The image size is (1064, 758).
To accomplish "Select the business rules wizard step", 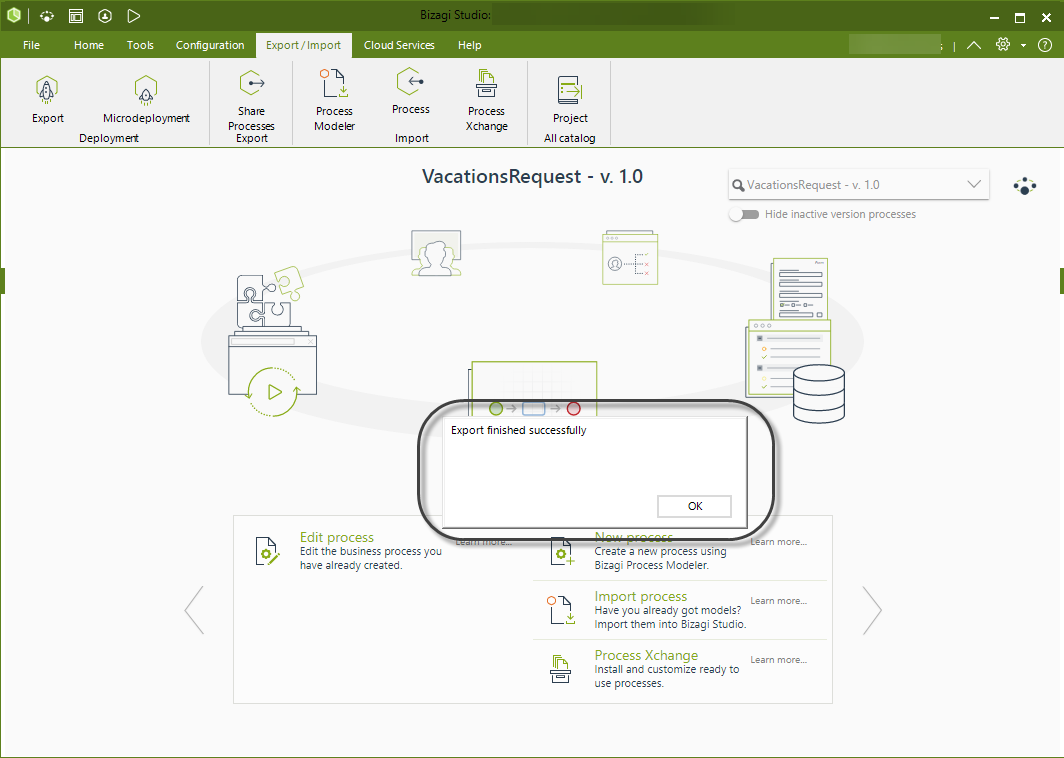I will click(x=630, y=258).
